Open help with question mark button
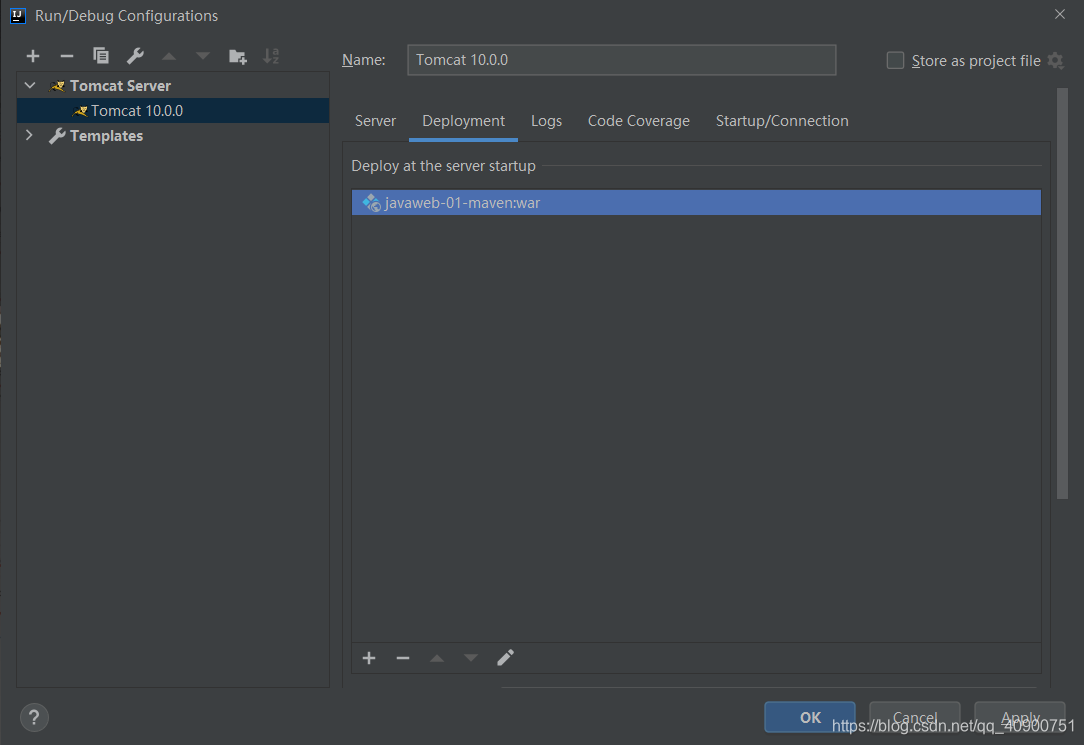The width and height of the screenshot is (1084, 745). [x=35, y=717]
